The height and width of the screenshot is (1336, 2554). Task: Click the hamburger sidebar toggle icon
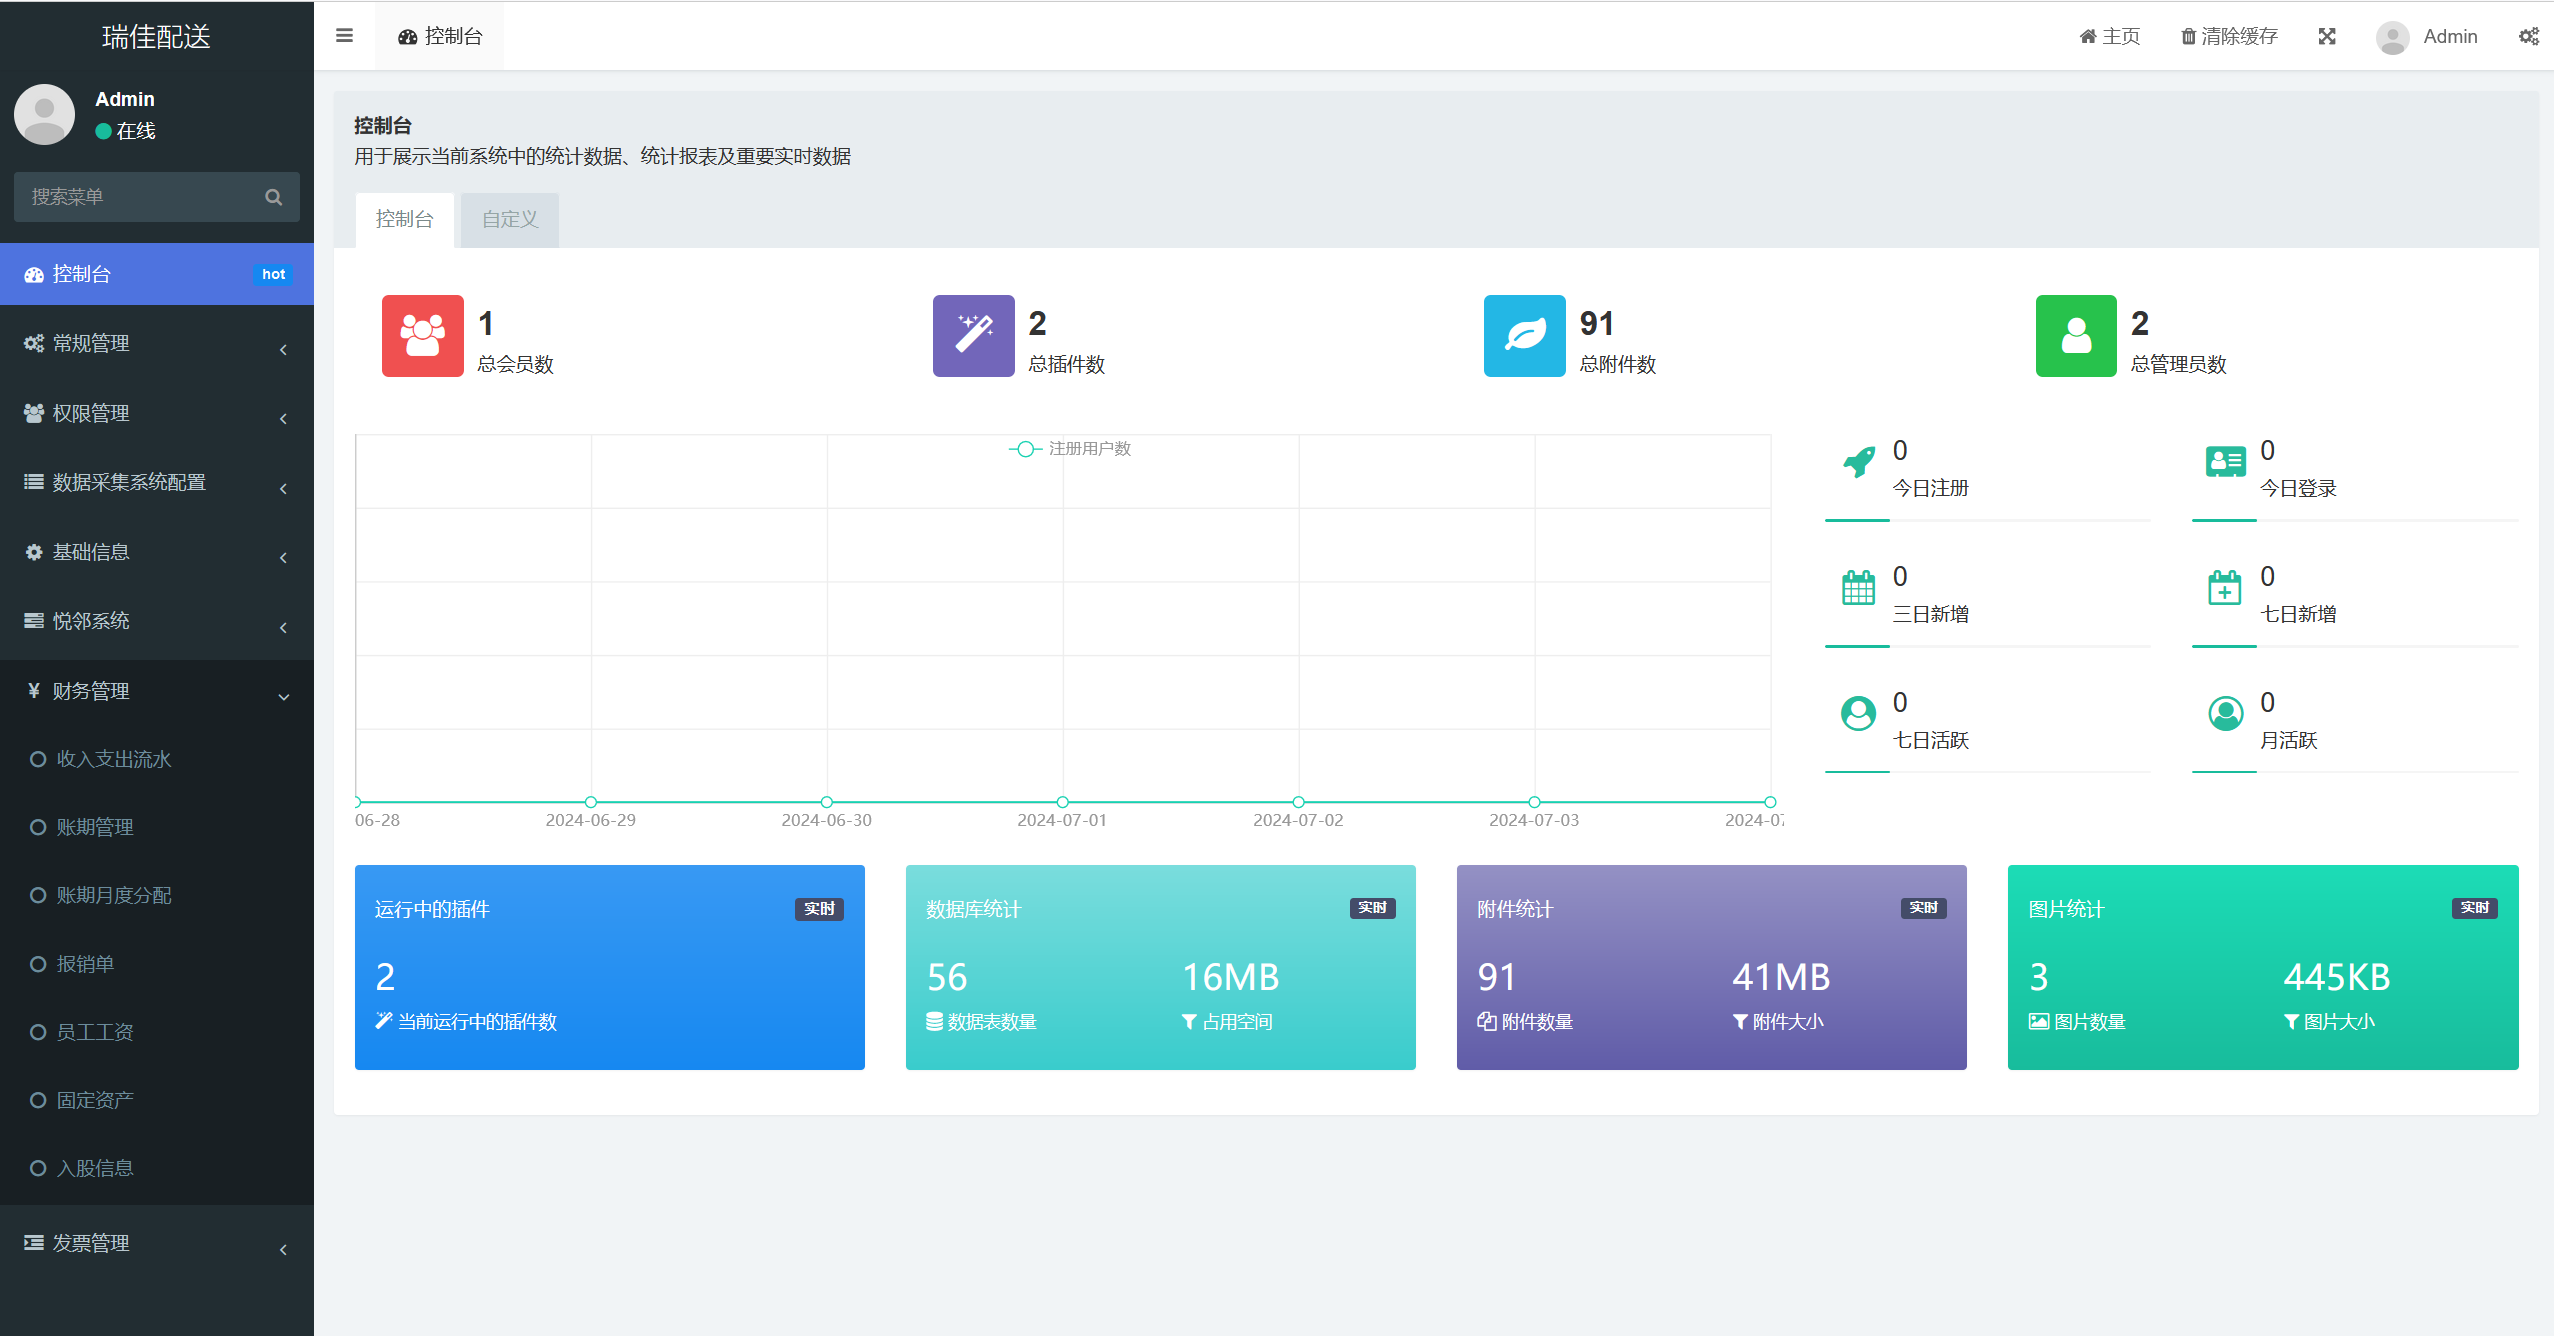[344, 36]
